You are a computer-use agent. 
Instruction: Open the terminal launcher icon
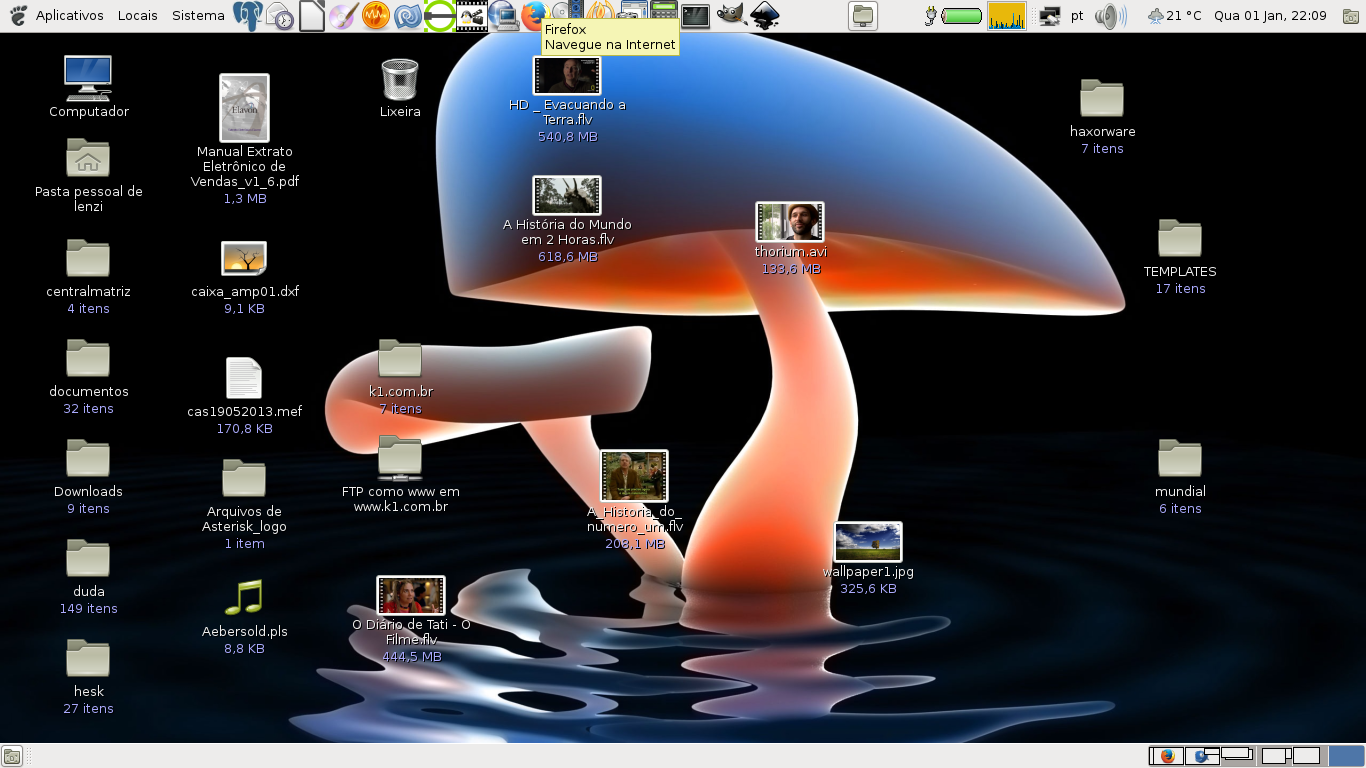(x=695, y=15)
